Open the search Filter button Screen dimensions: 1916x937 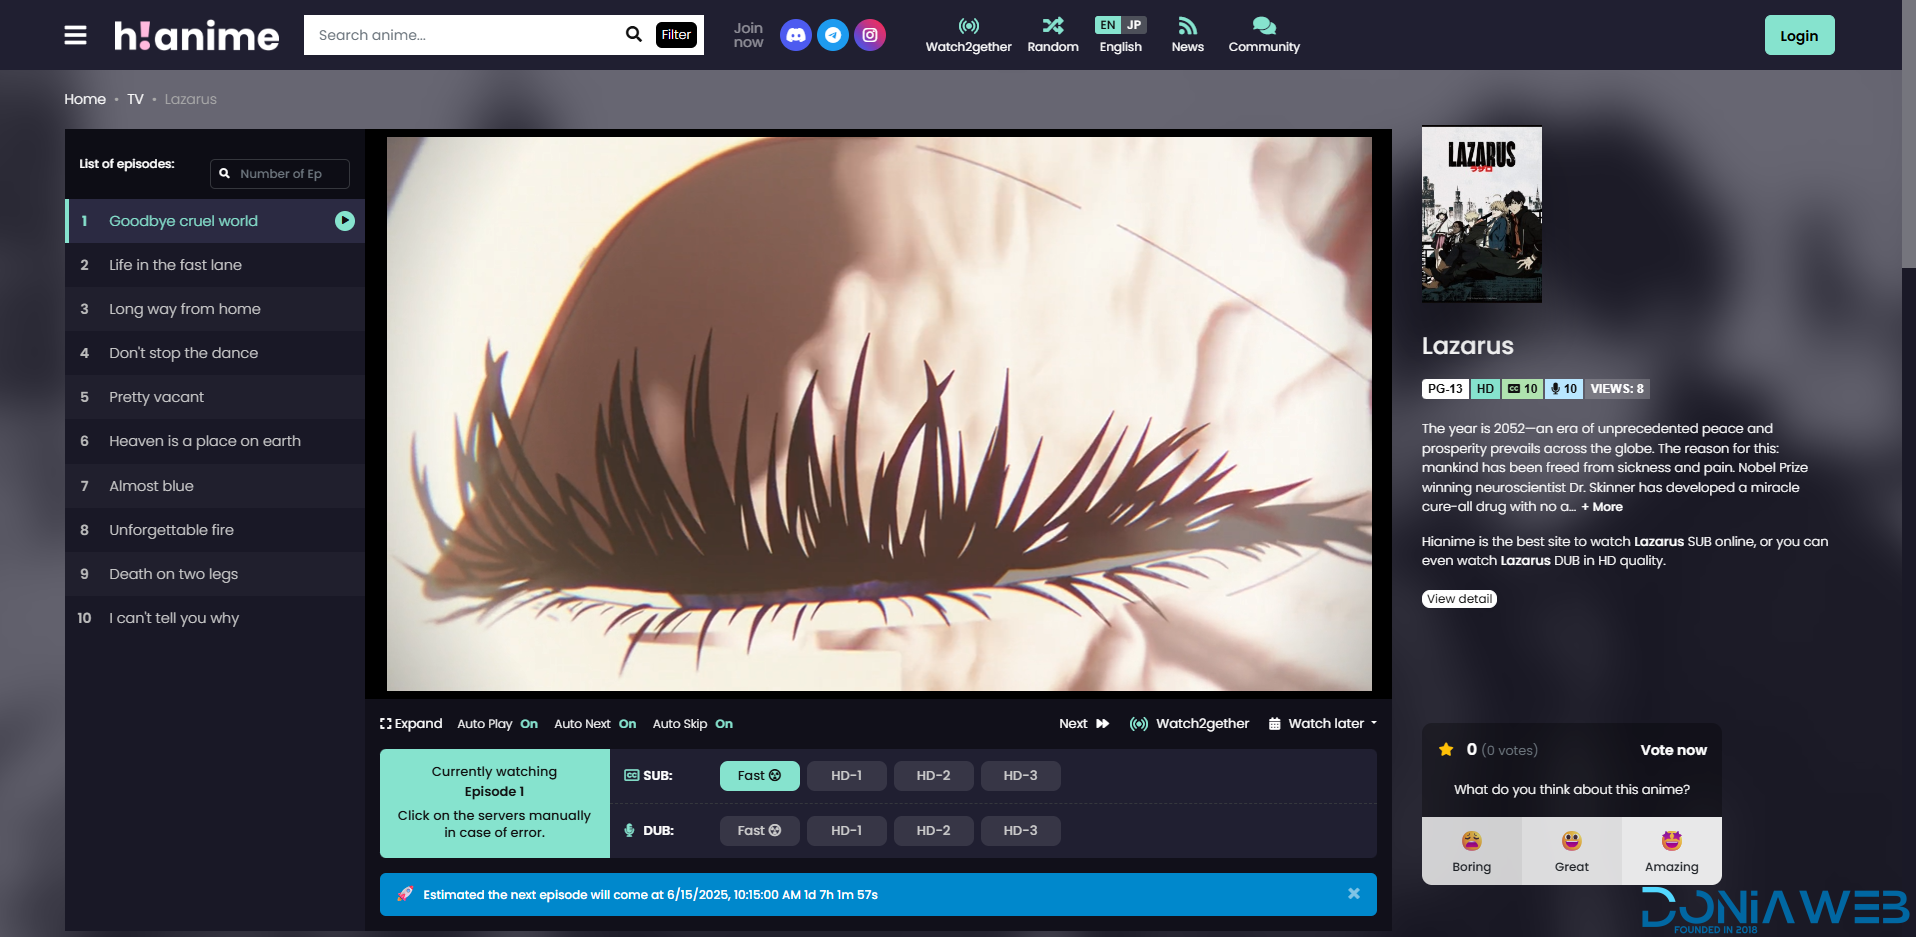pyautogui.click(x=676, y=34)
